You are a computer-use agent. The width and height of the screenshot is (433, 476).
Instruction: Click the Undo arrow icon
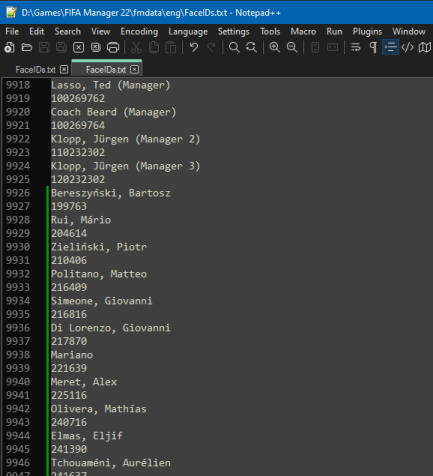pyautogui.click(x=194, y=48)
